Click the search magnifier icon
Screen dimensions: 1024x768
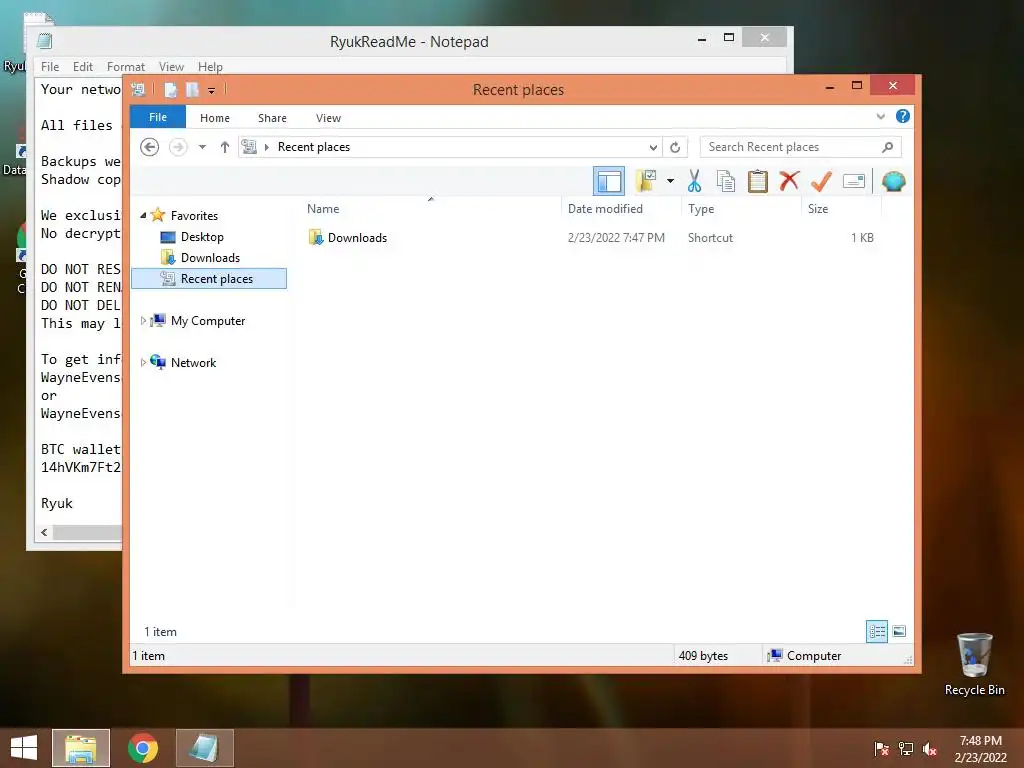(887, 147)
